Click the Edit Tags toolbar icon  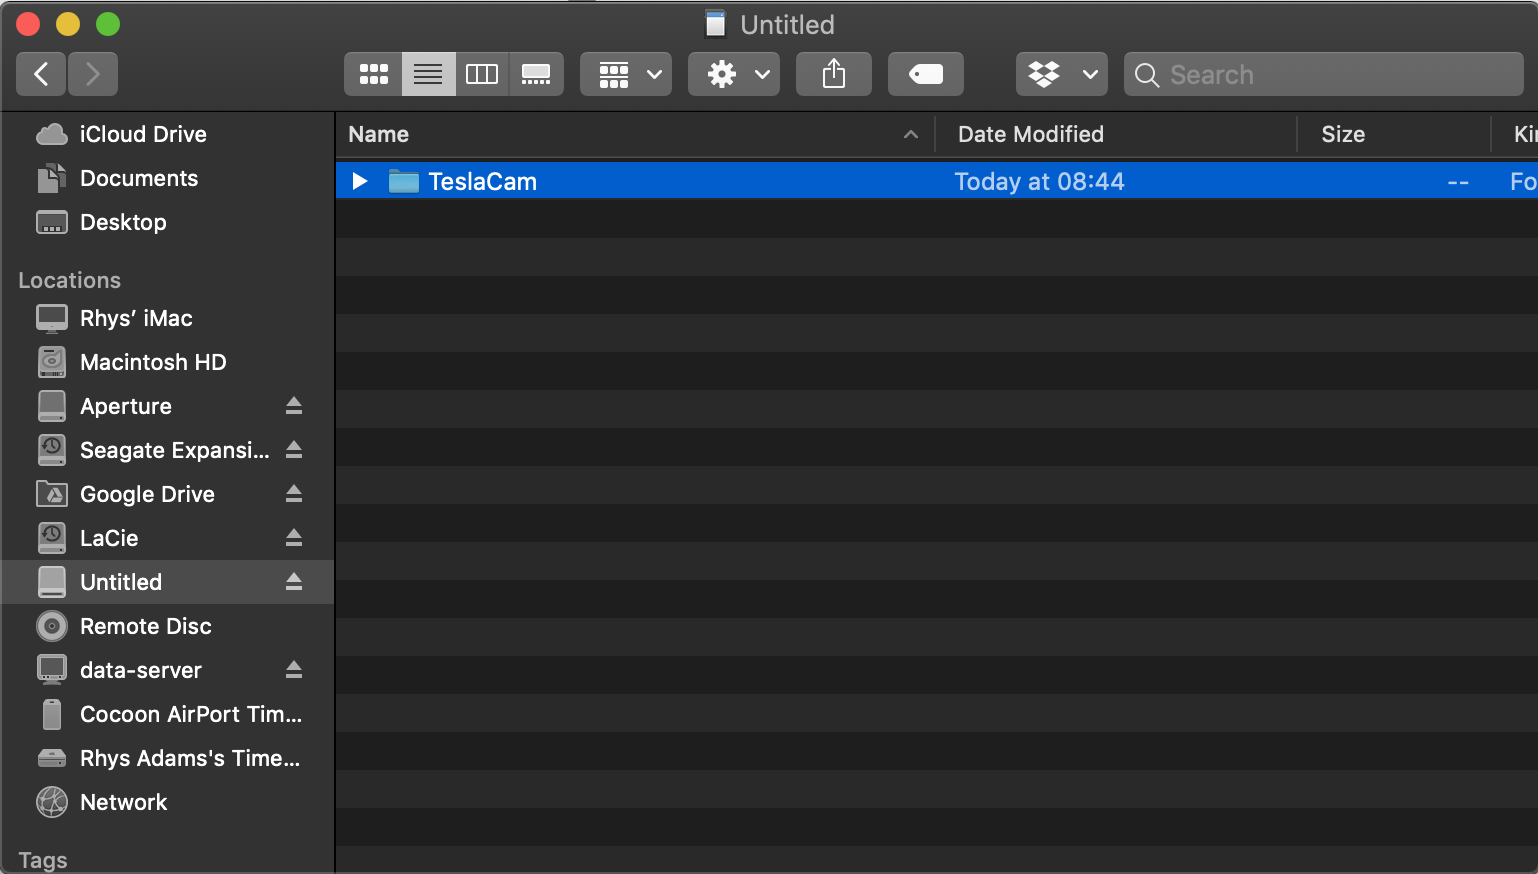click(925, 74)
